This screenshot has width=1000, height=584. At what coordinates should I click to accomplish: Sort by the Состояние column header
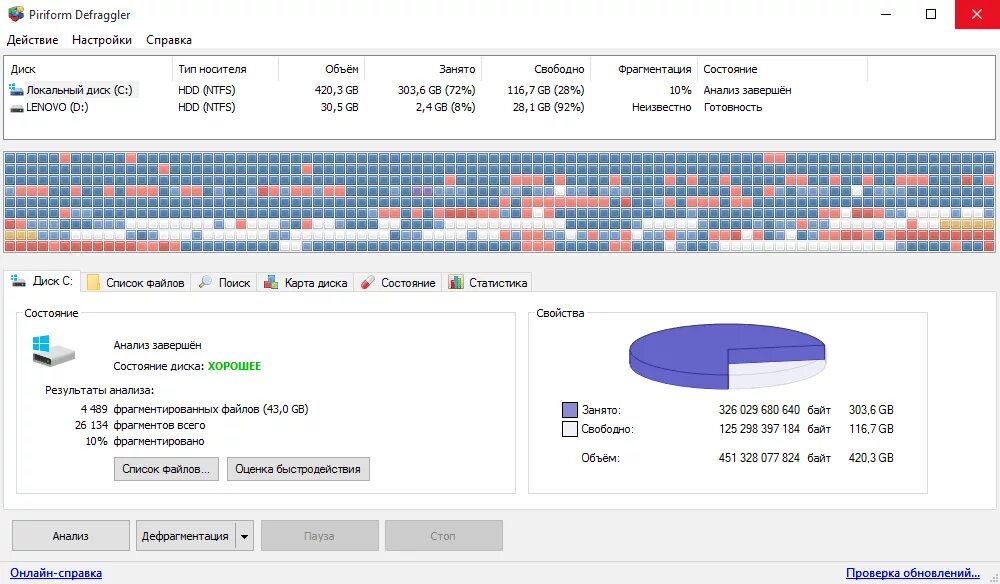(783, 69)
